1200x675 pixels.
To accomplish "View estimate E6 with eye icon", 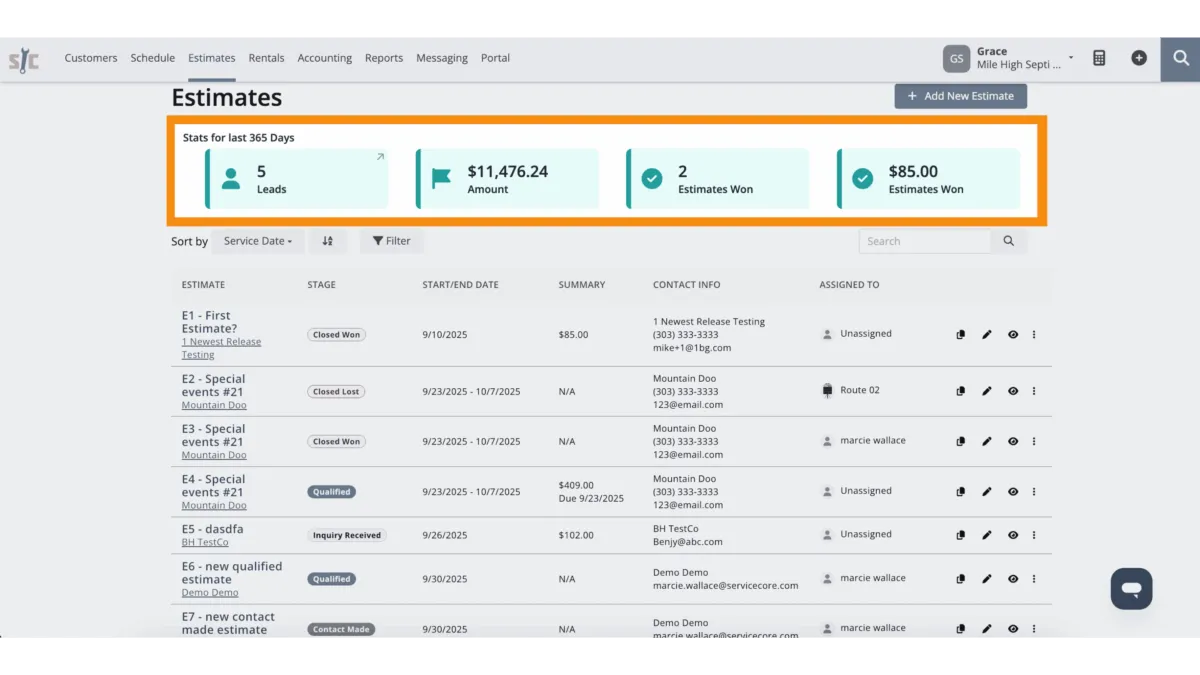I will coord(1013,579).
